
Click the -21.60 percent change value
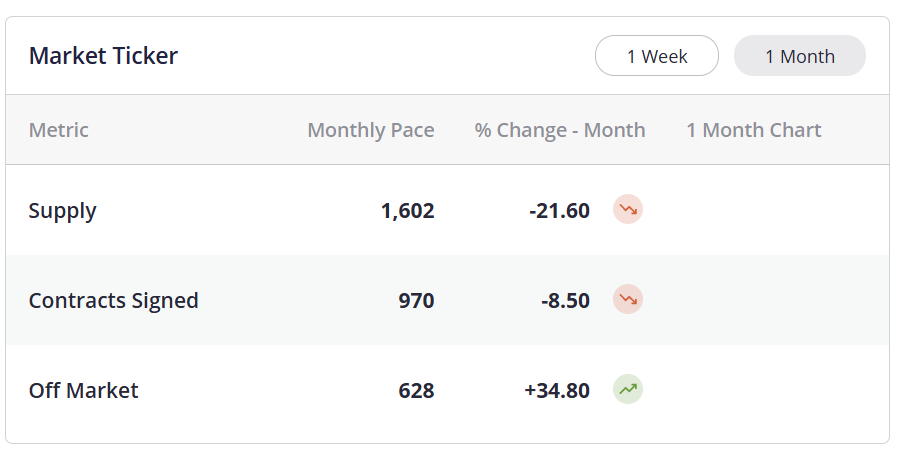(559, 210)
